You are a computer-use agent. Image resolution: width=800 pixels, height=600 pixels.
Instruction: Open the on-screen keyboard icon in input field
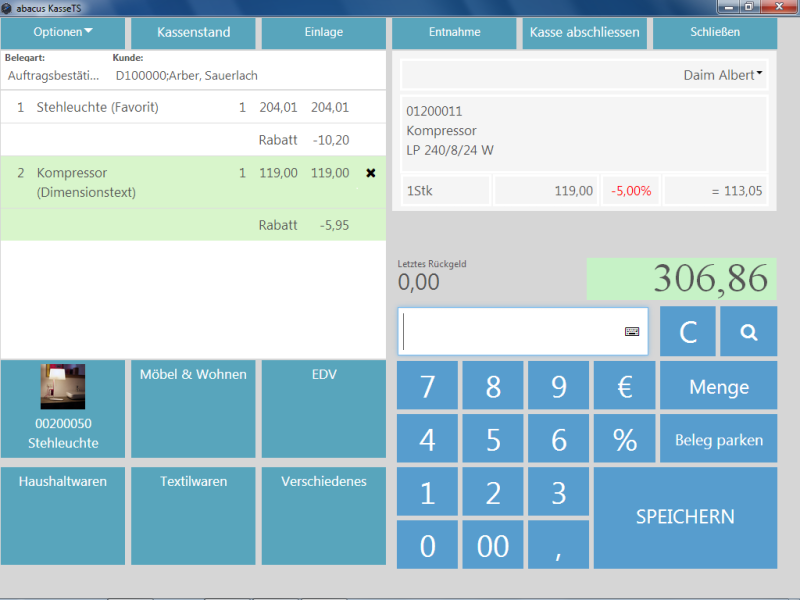(632, 332)
